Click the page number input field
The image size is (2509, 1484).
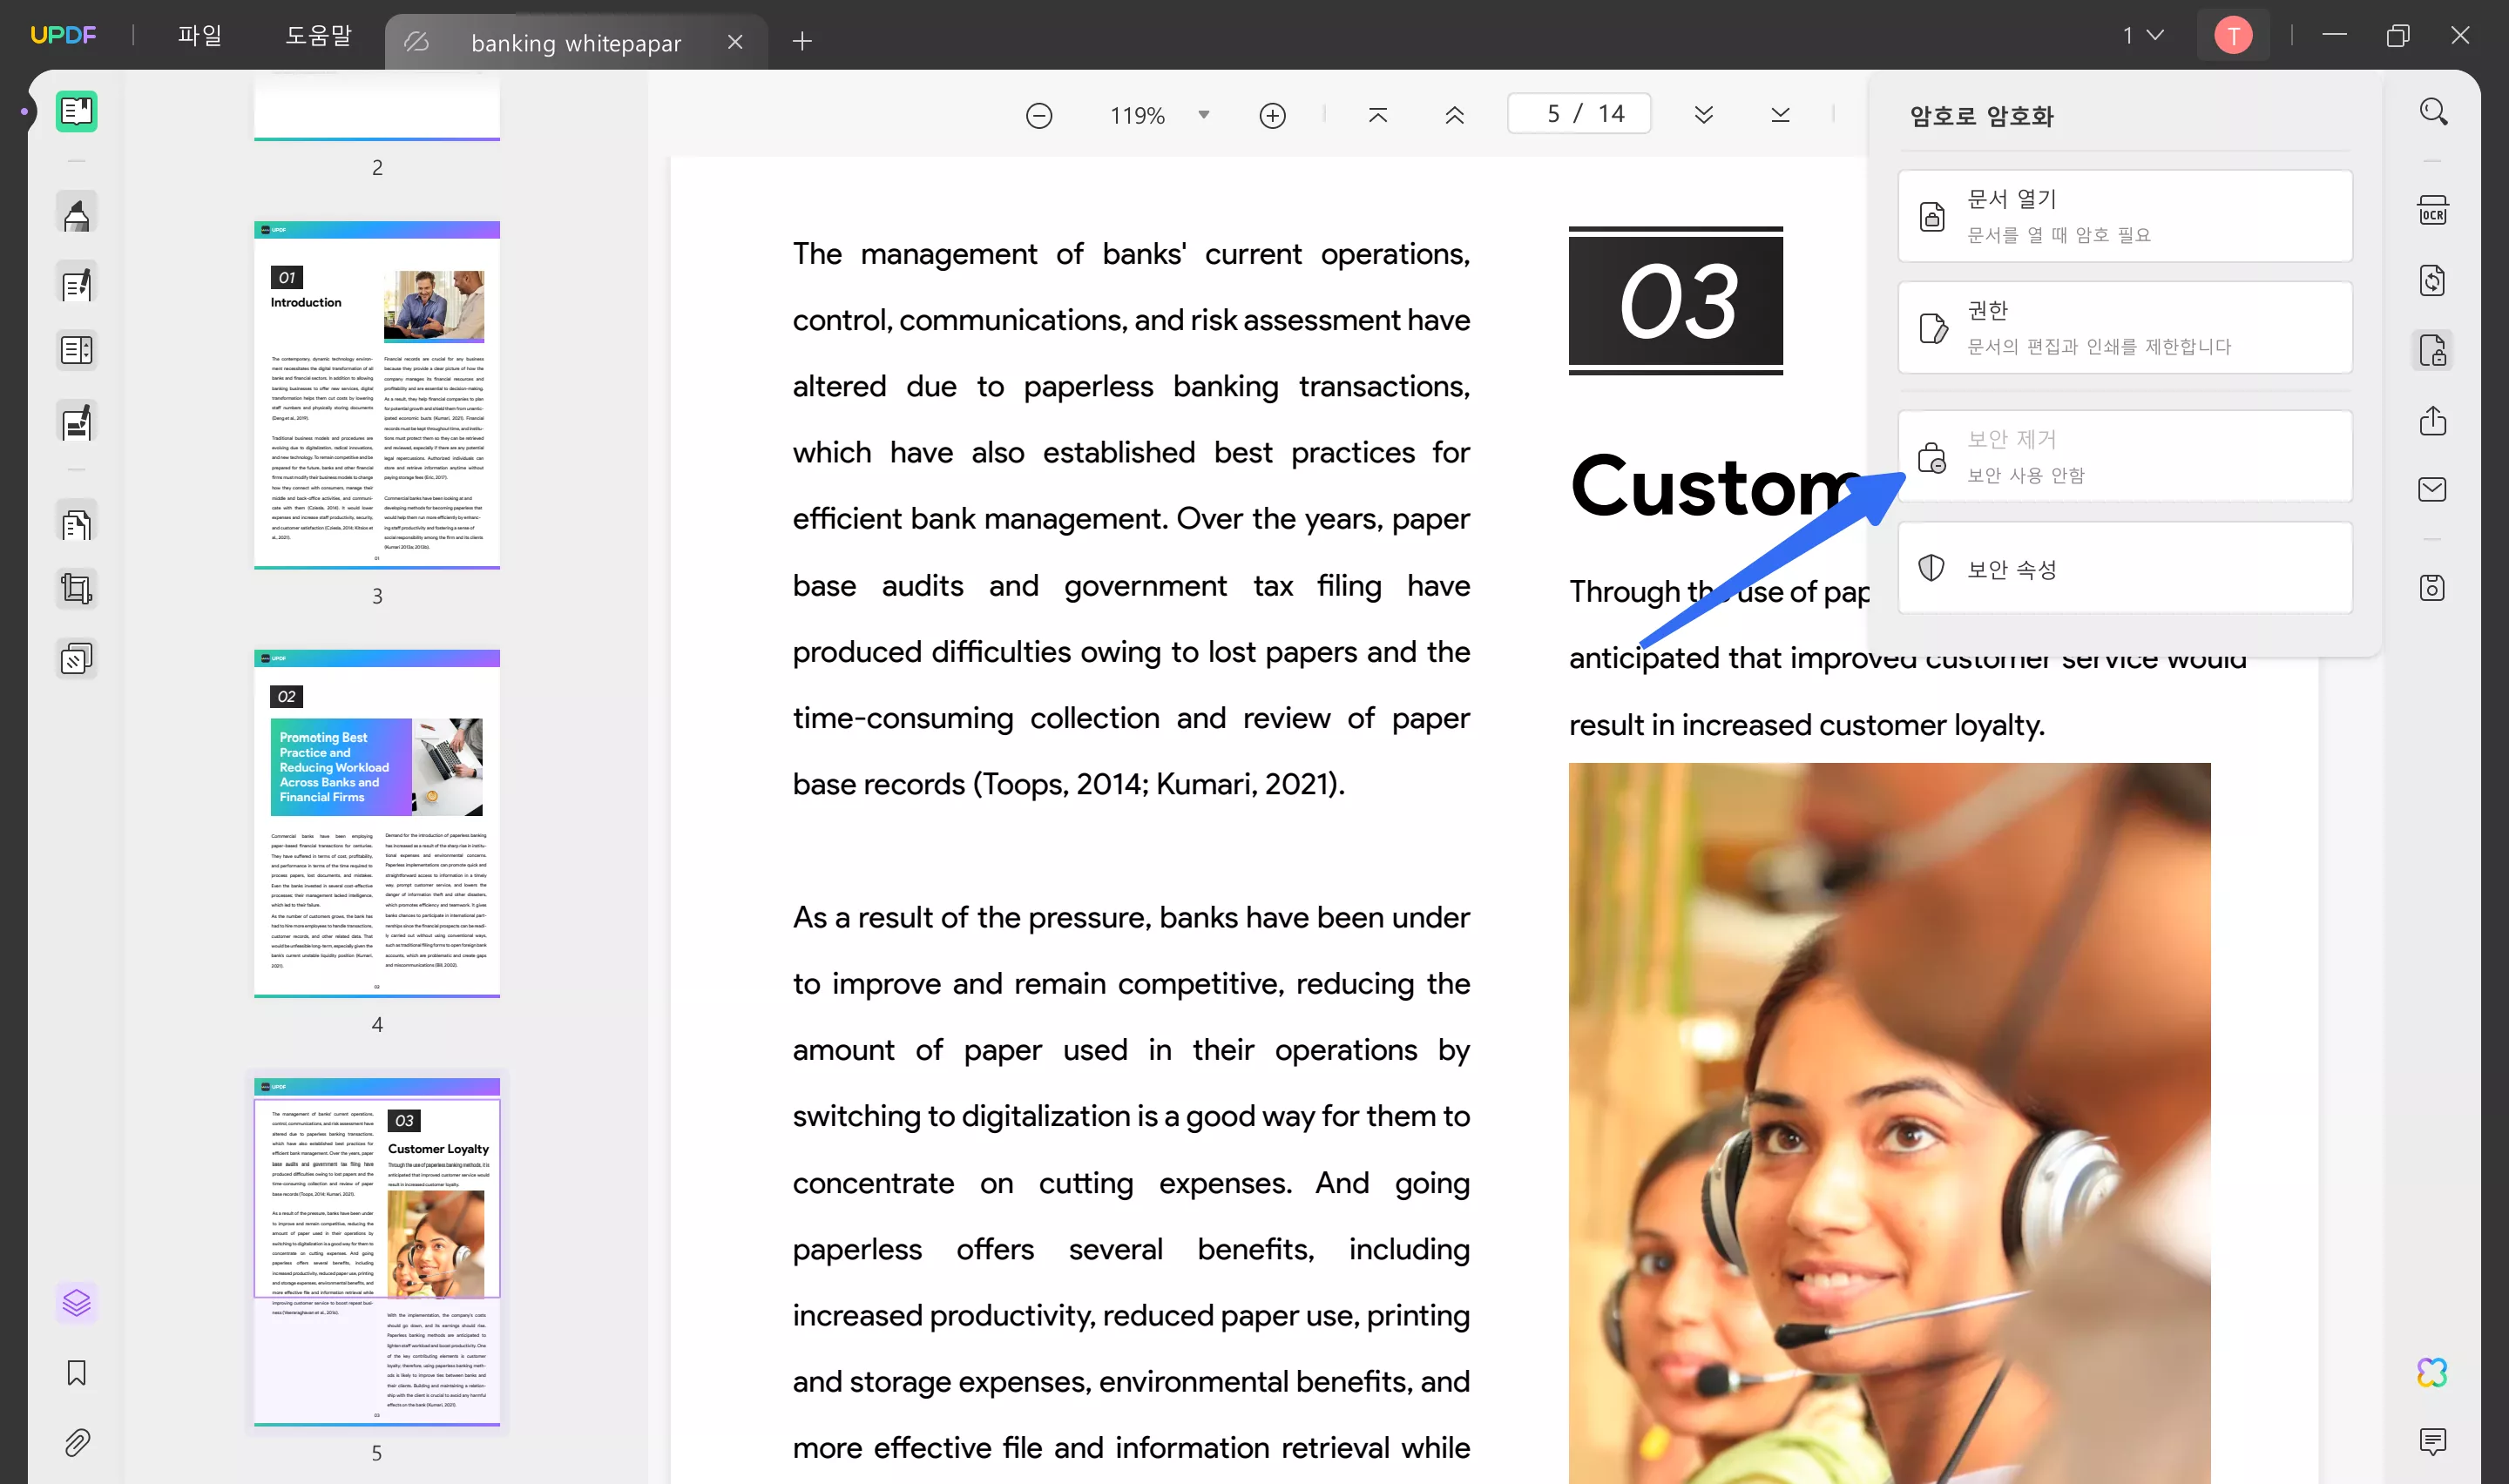(x=1579, y=114)
